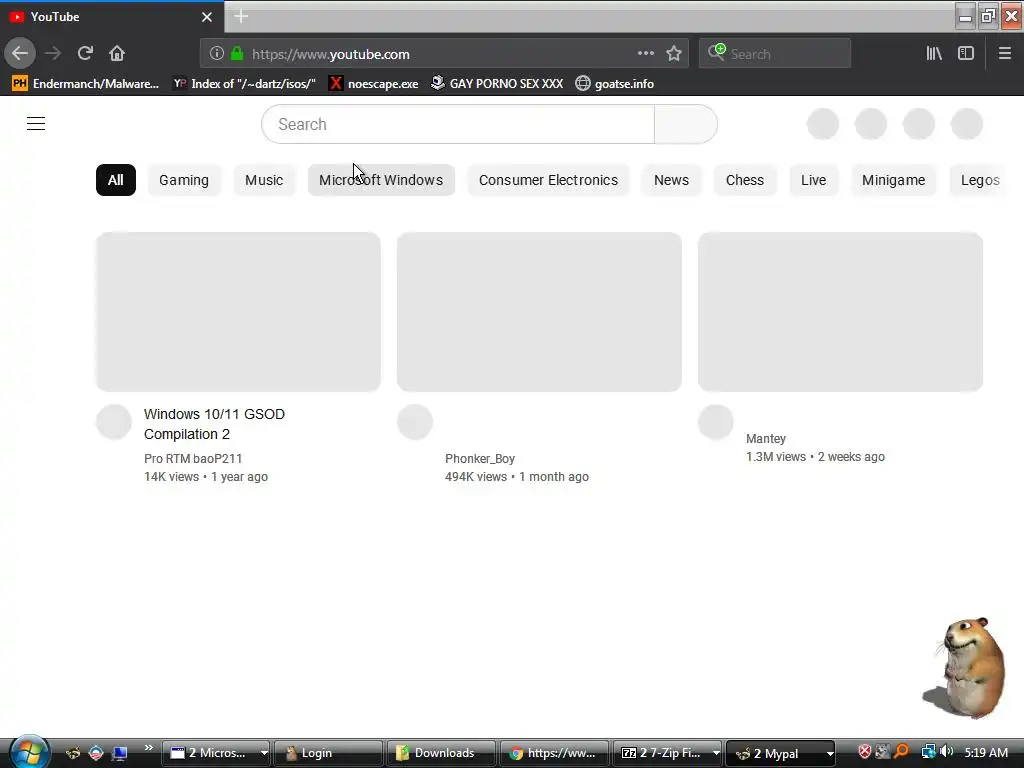
Task: Open the Phonker_Boy video thumbnail
Action: click(539, 312)
